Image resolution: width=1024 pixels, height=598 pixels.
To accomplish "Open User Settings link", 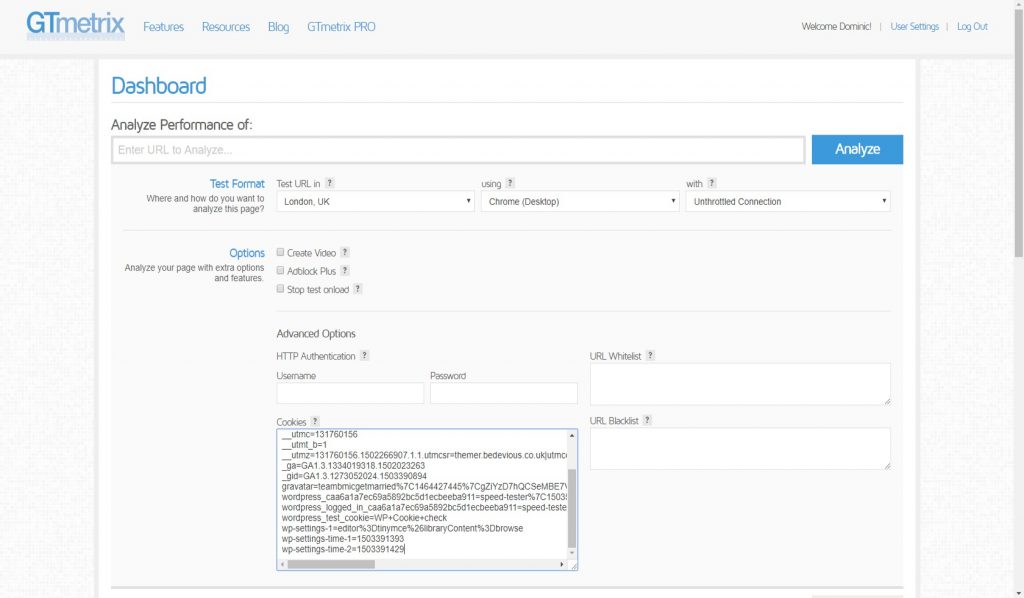I will [x=914, y=27].
